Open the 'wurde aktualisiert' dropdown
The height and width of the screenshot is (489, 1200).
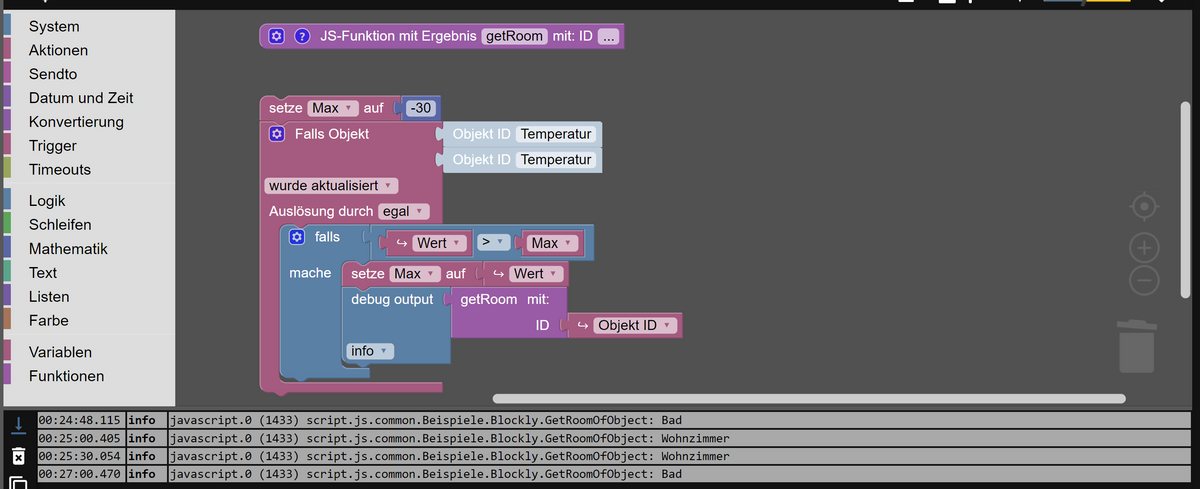[331, 186]
